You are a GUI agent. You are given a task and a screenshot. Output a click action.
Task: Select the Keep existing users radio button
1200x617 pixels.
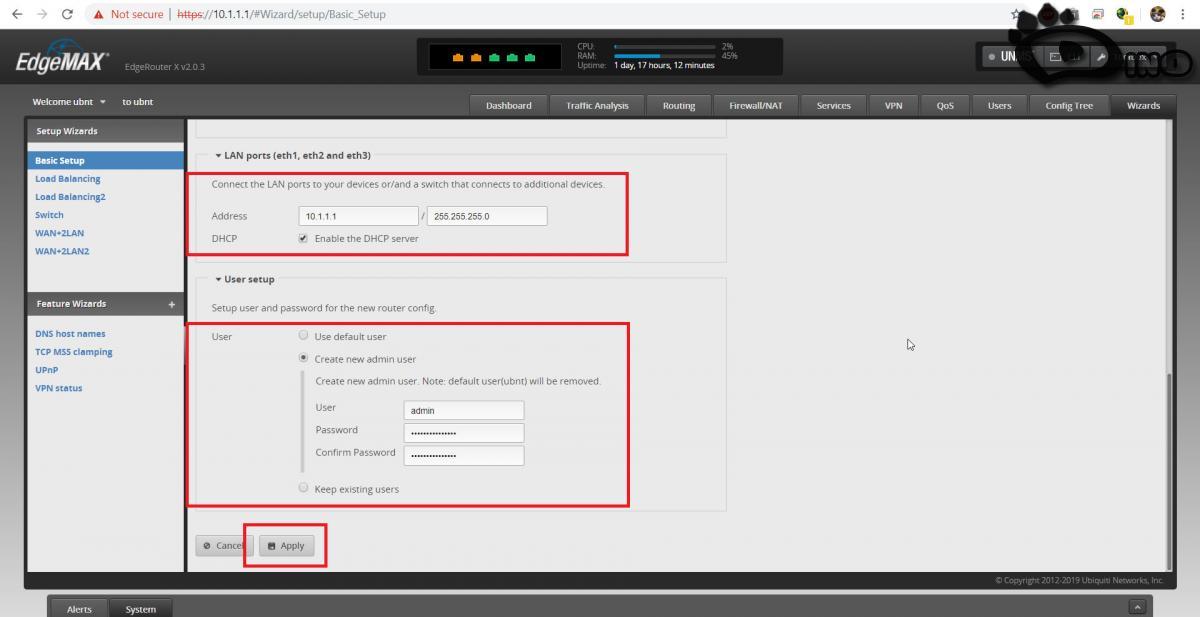tap(303, 488)
